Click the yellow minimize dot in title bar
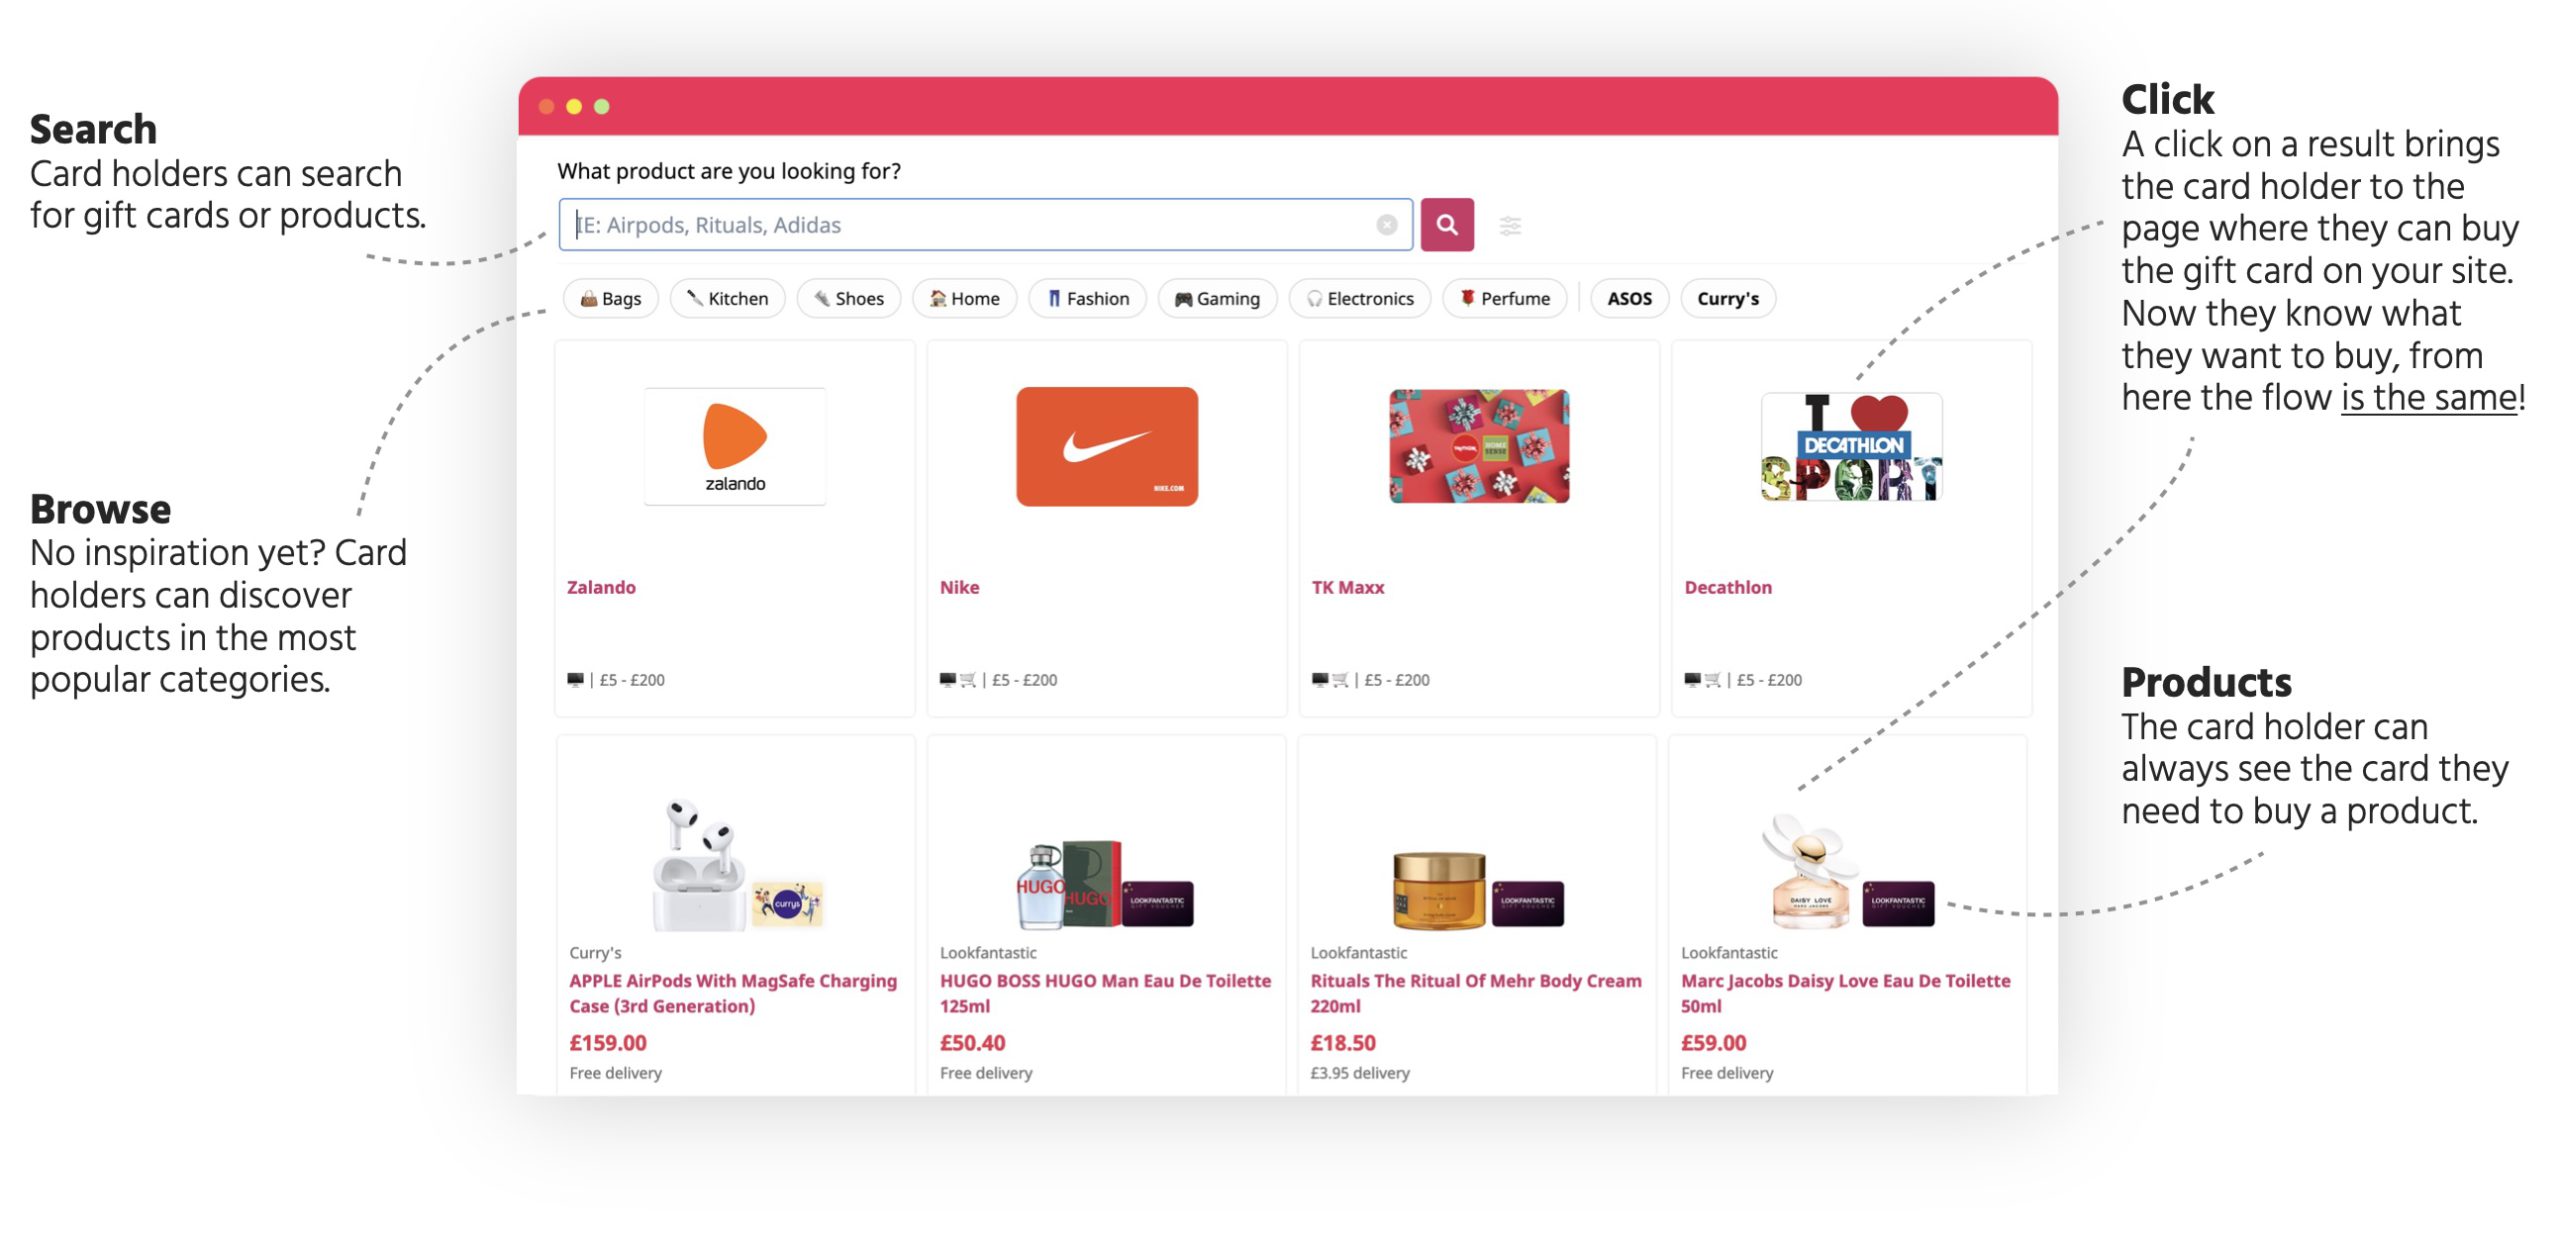 pyautogui.click(x=574, y=106)
